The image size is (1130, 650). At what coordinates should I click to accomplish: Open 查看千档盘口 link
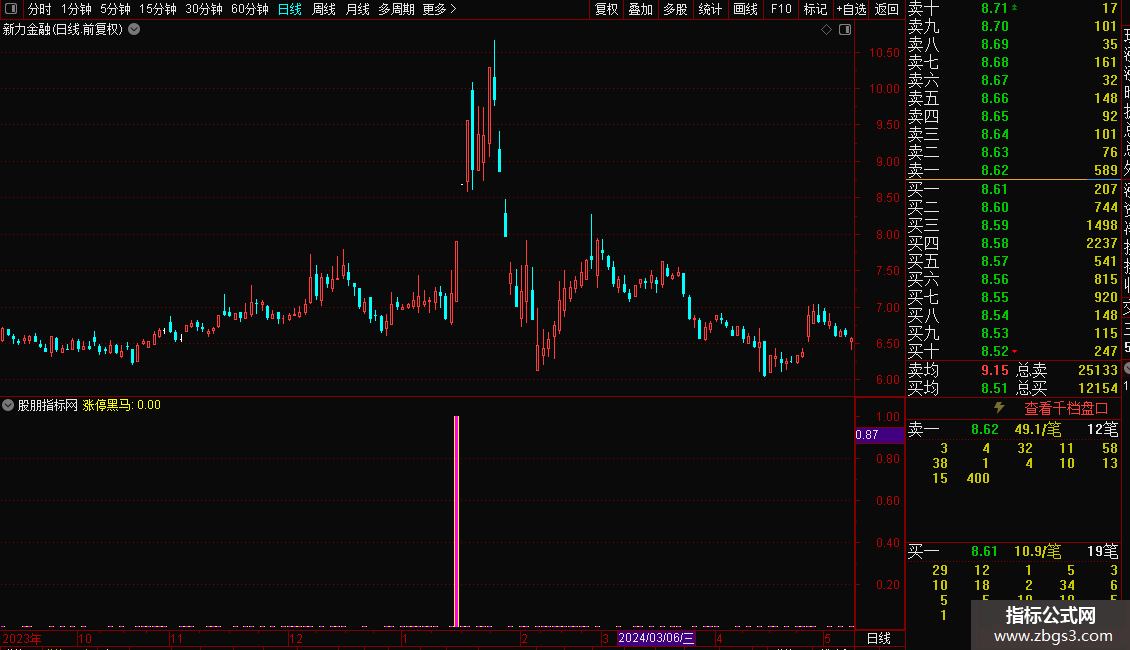1066,408
